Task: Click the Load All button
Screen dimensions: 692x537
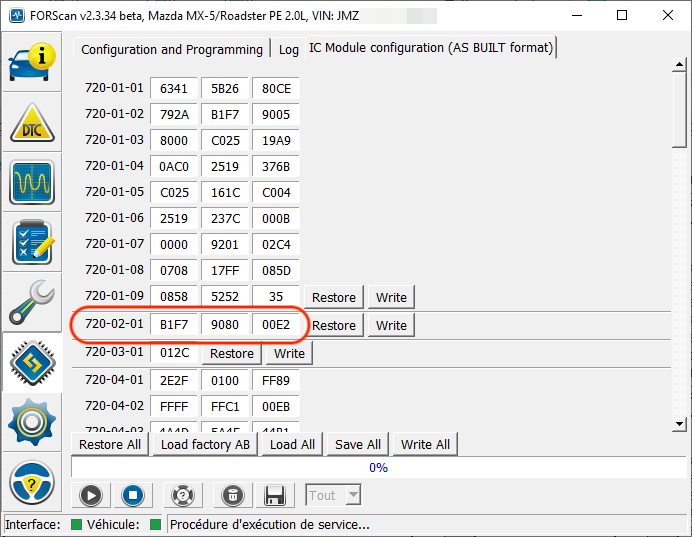Action: pos(292,444)
